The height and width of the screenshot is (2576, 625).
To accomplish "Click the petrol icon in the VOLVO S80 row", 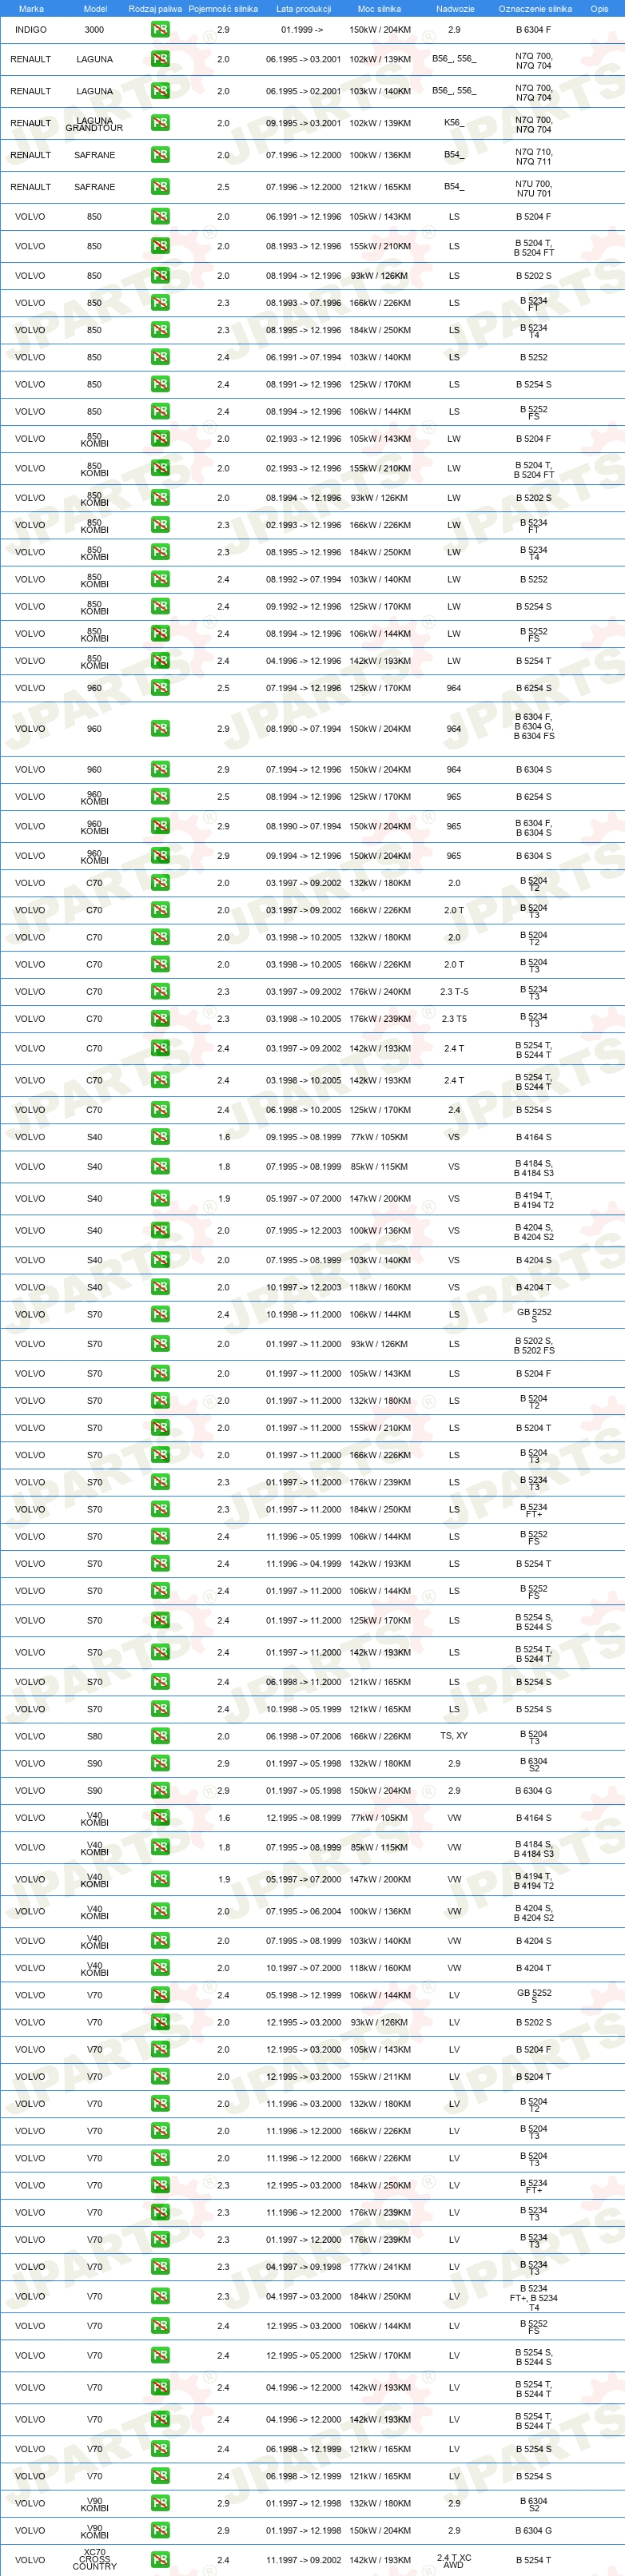I will 160,1737.
